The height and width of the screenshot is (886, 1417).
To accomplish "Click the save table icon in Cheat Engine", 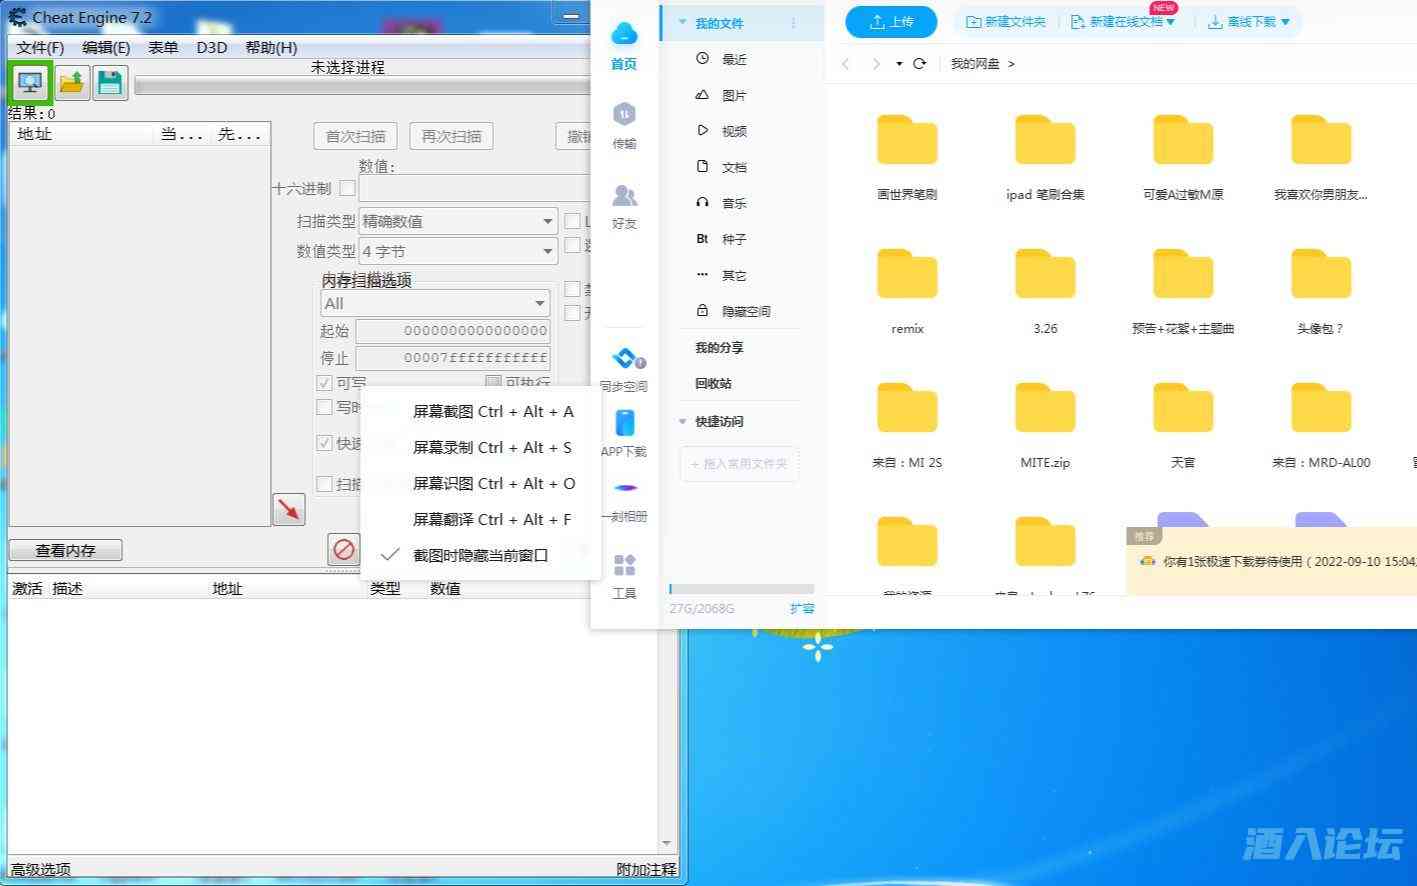I will [x=109, y=82].
